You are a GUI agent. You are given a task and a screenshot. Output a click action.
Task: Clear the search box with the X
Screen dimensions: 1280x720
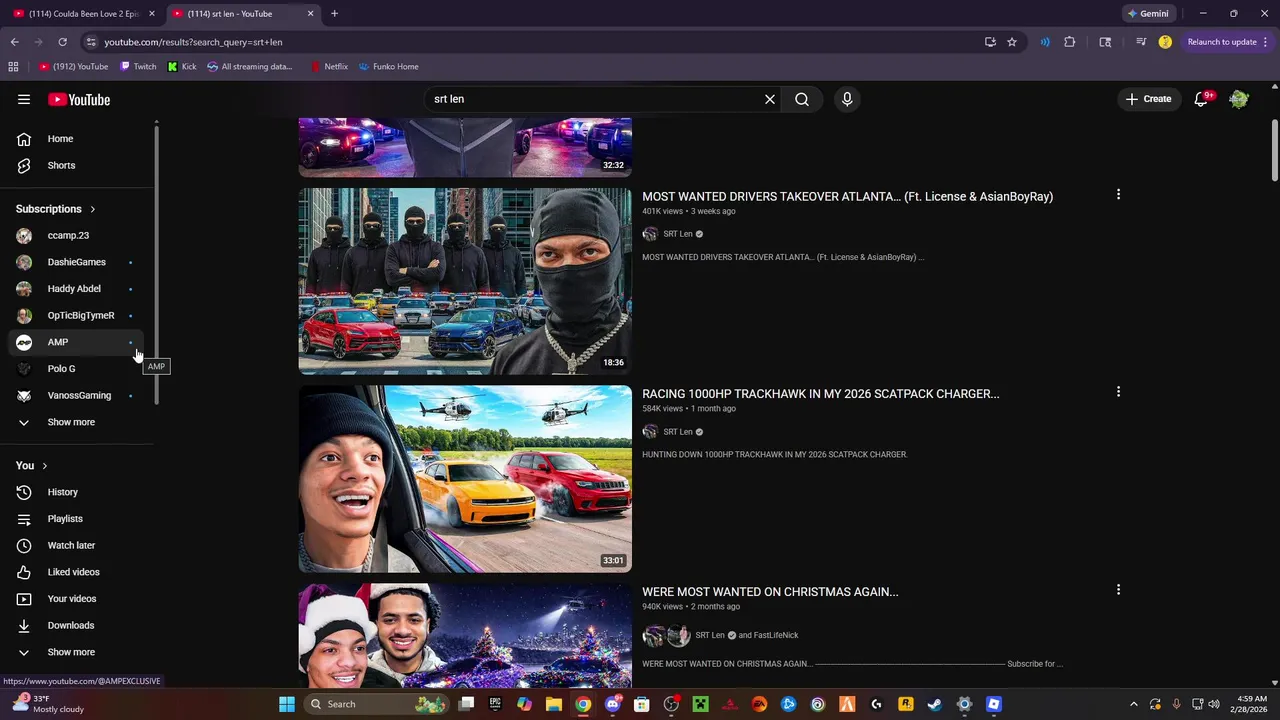770,99
